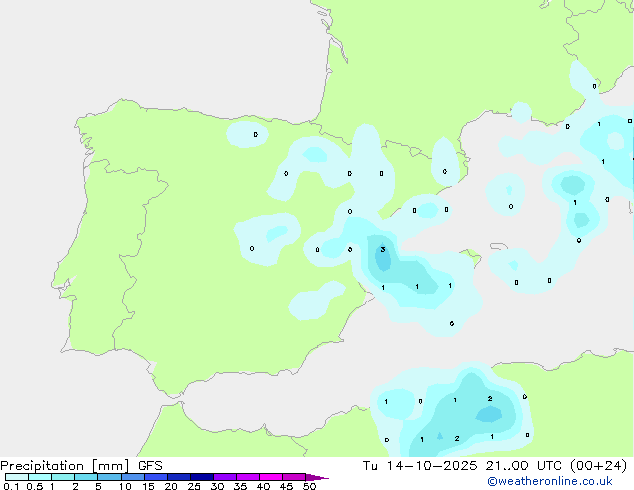Screen dimensions: 634x490
Task: Click the purple swatch between 30 and 35
Action: (x=224, y=477)
